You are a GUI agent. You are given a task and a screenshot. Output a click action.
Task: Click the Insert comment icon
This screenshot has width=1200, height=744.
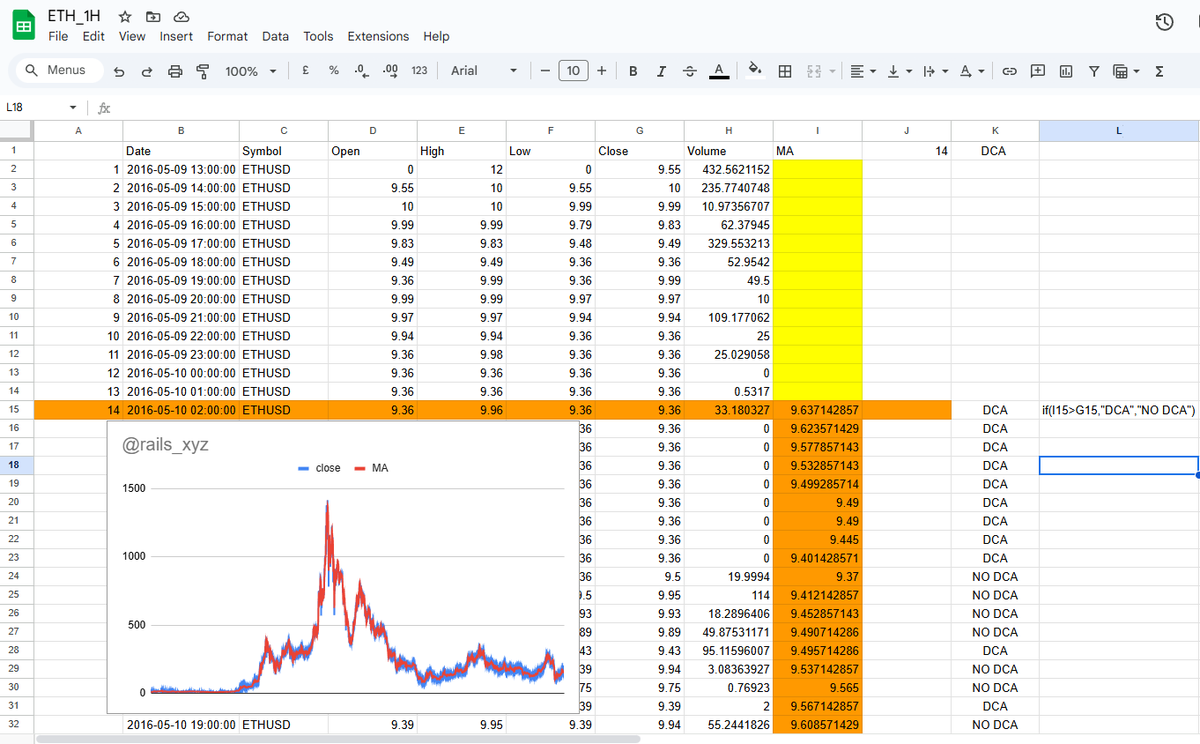pos(1038,71)
